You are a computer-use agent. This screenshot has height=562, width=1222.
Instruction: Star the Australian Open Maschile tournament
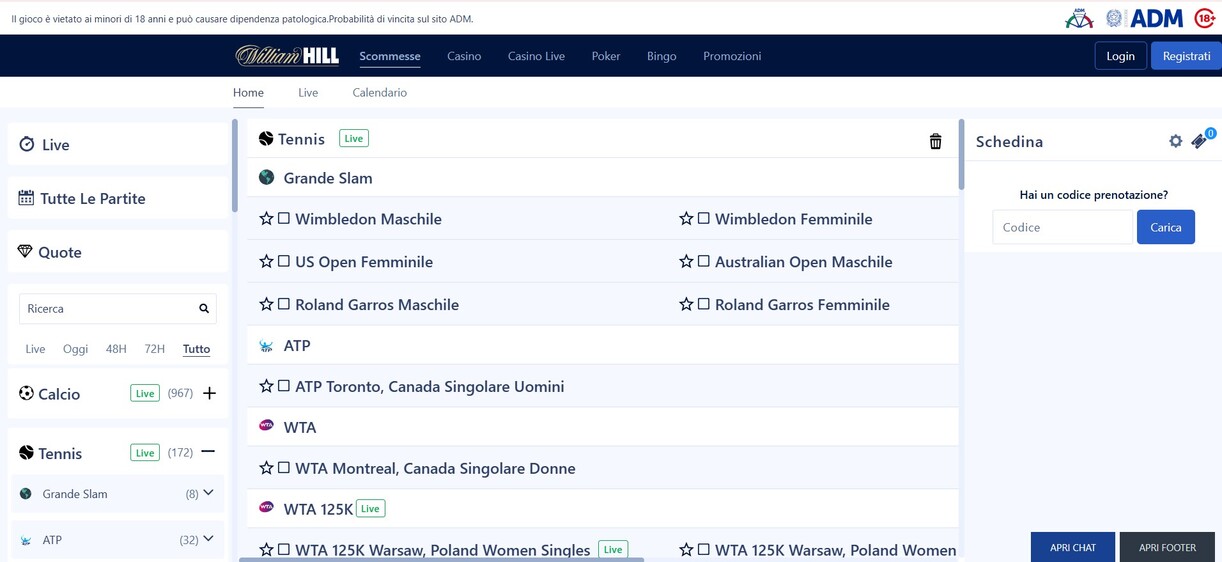coord(686,262)
